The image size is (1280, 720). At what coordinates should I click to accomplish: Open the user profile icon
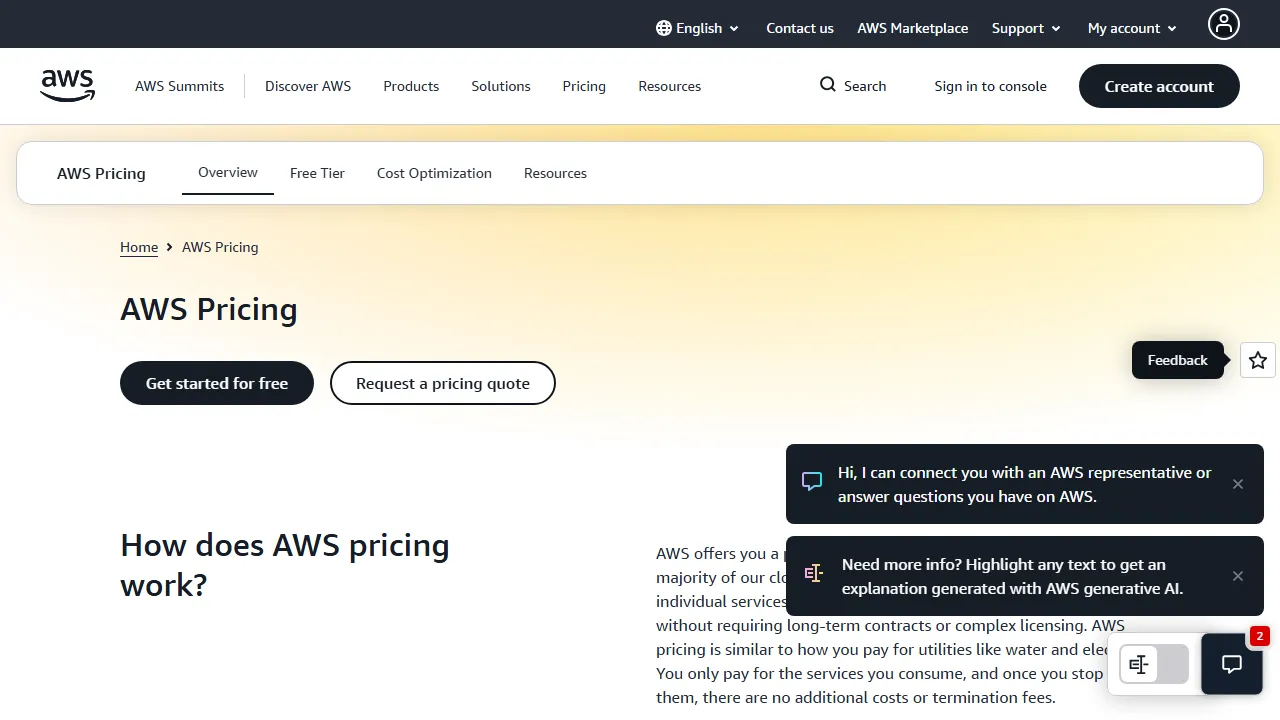(1224, 24)
